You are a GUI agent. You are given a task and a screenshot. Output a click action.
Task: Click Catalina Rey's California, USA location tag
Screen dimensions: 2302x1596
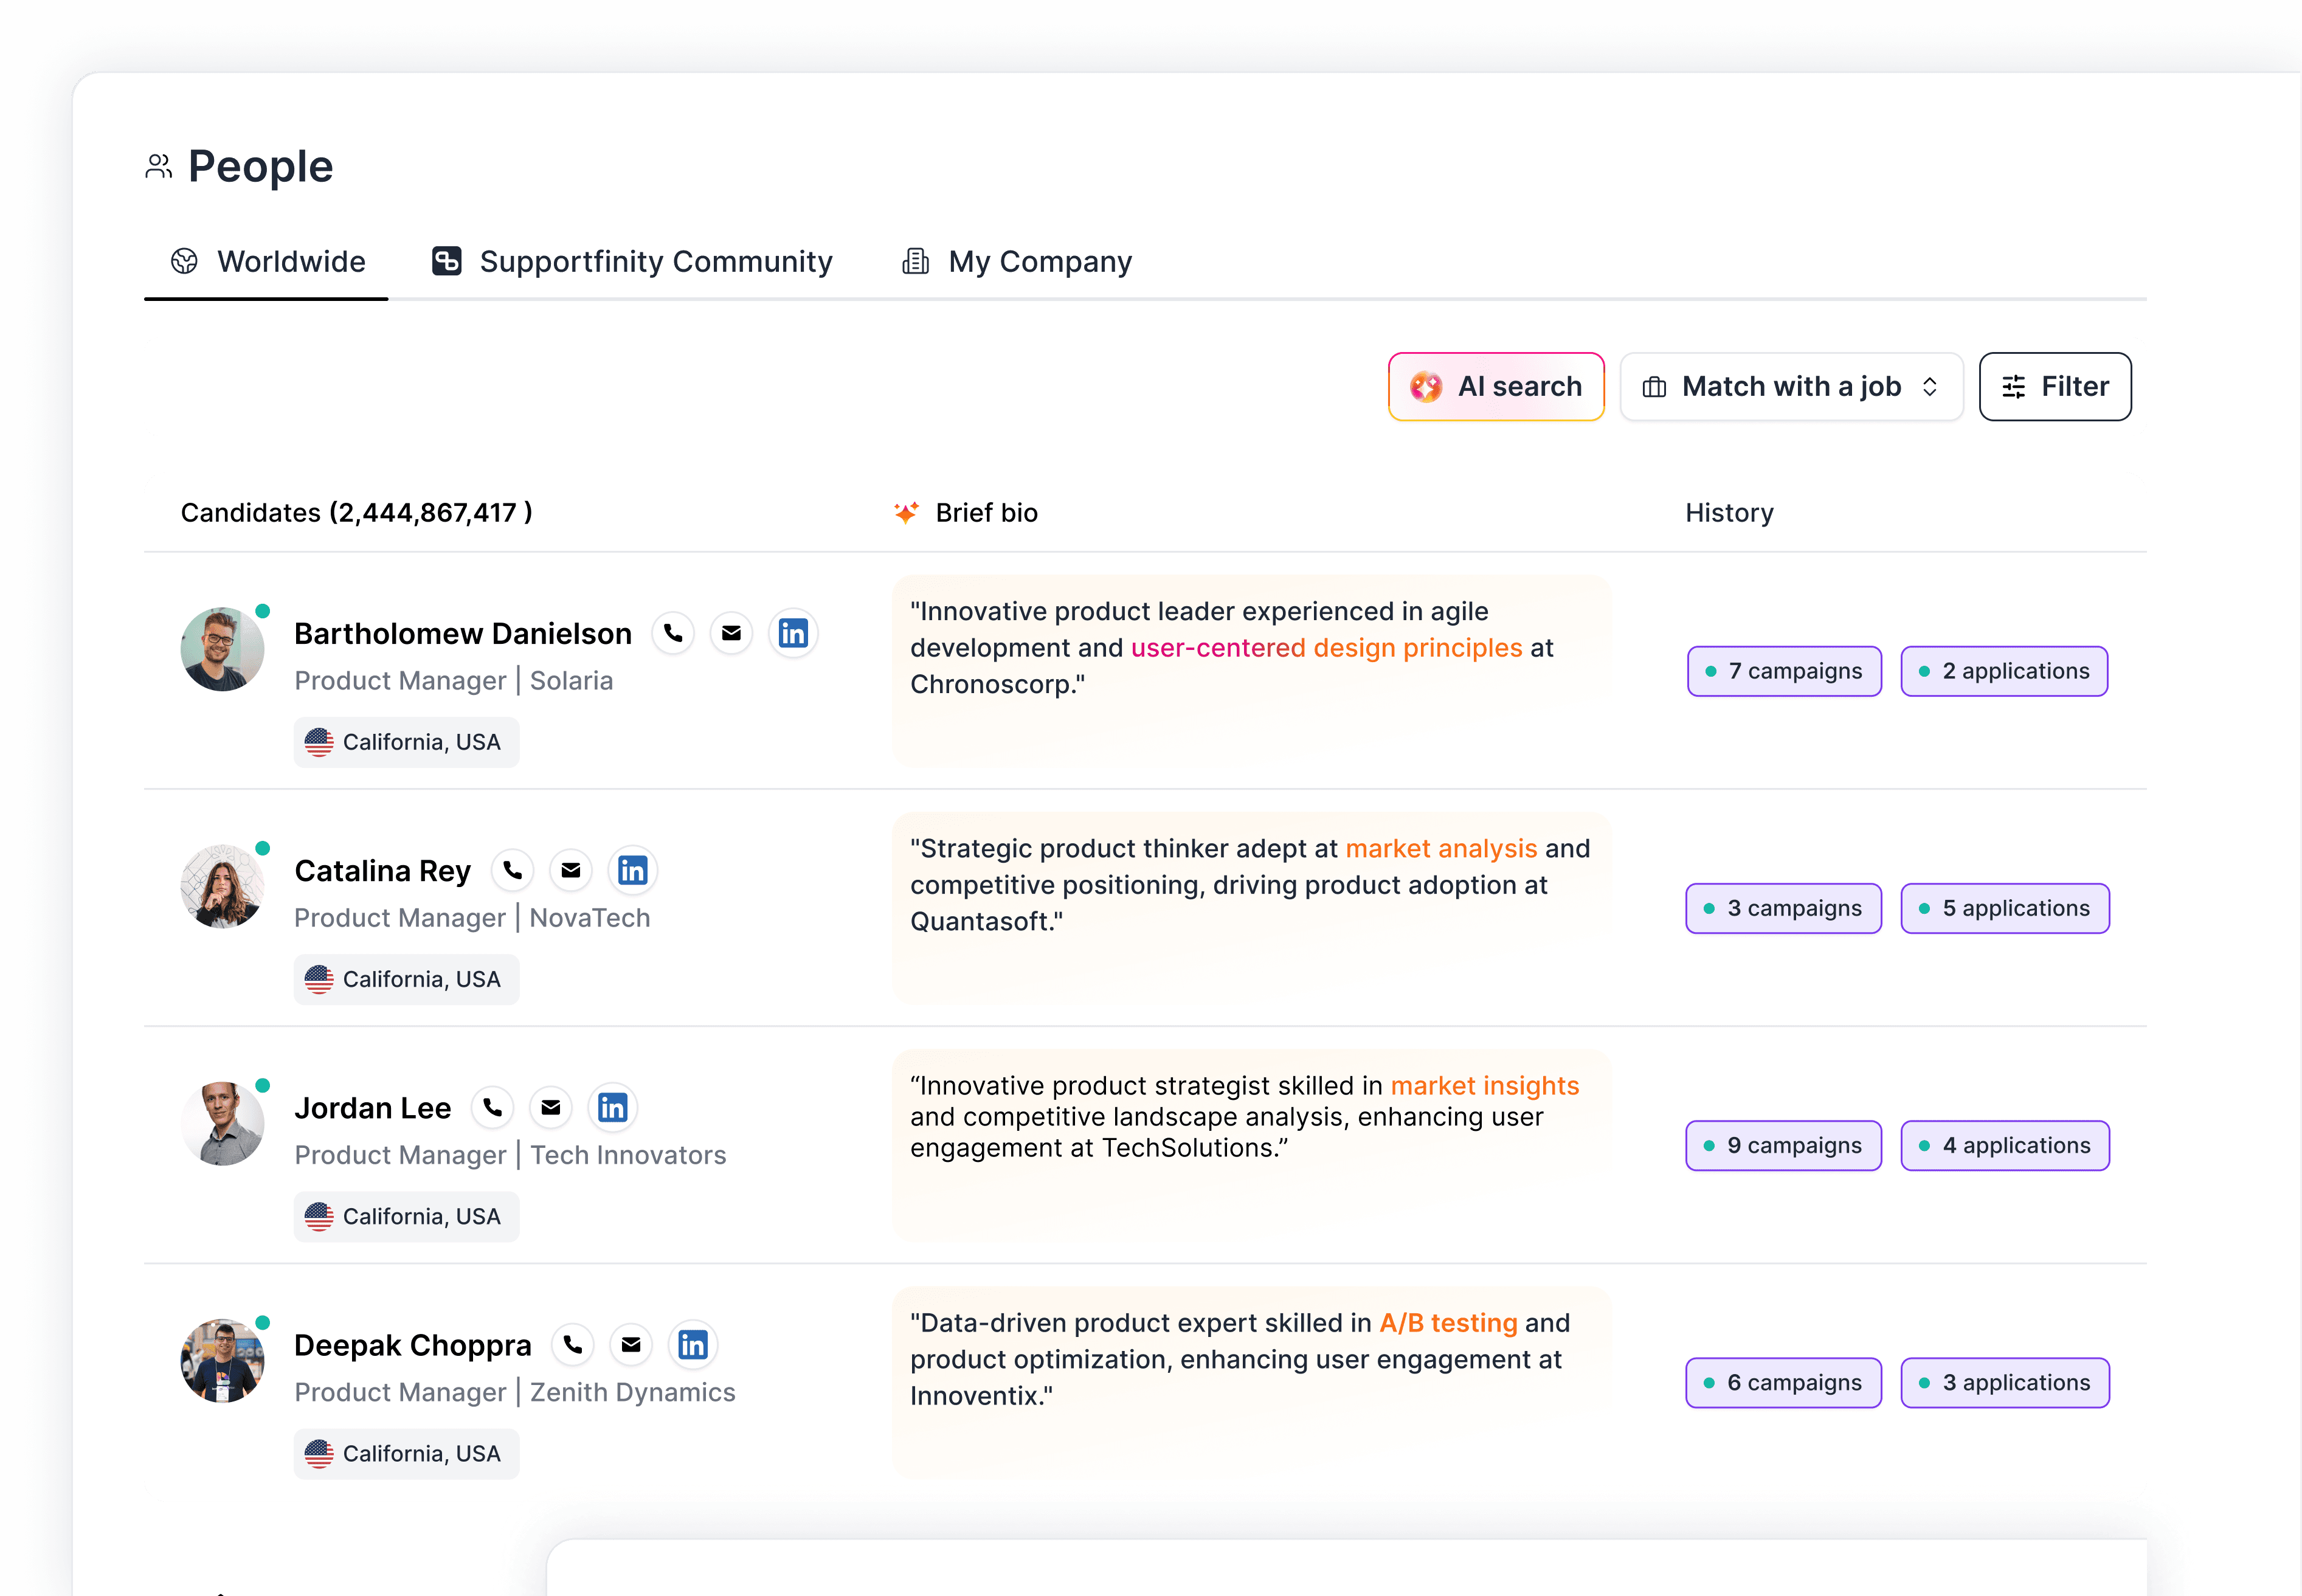tap(406, 979)
